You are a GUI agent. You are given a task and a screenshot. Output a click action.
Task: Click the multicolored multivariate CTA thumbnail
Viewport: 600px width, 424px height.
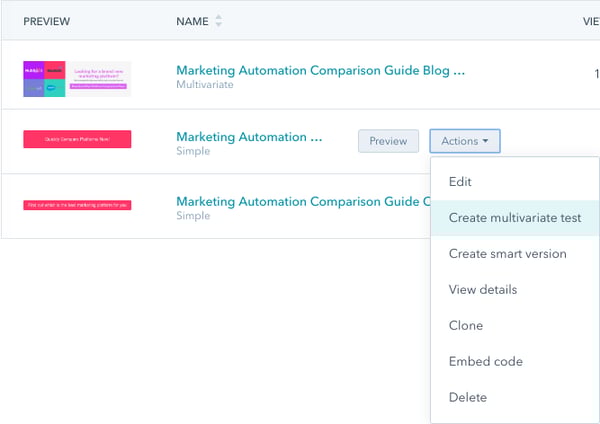(x=77, y=79)
